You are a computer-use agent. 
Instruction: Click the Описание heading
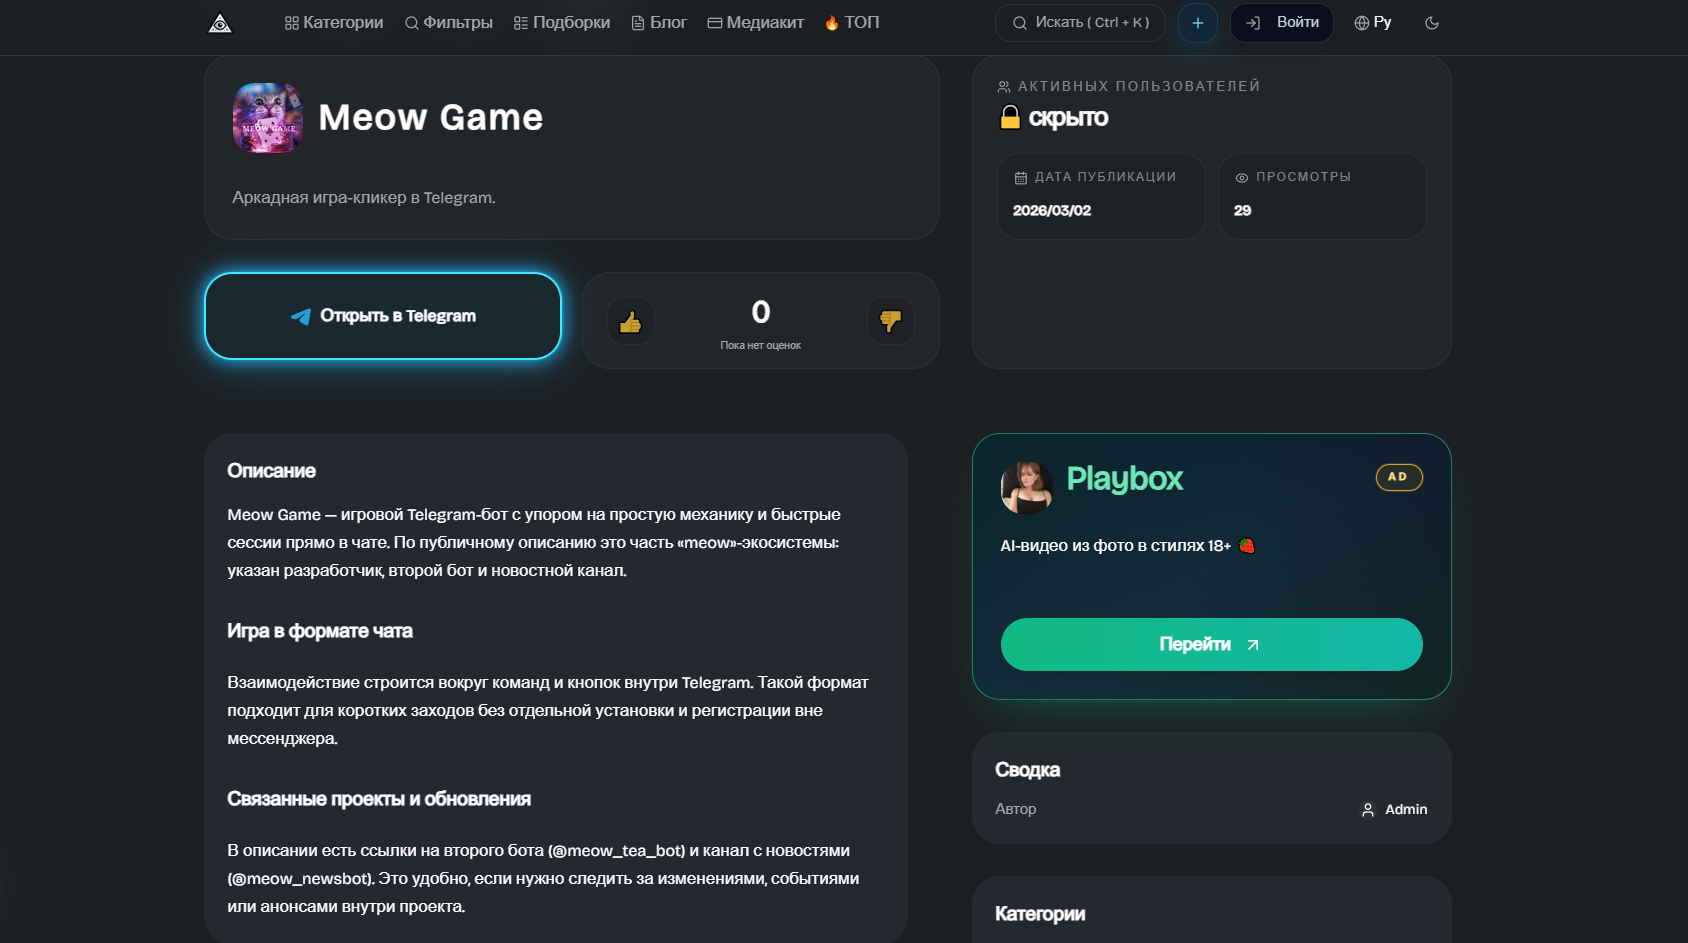(x=272, y=471)
